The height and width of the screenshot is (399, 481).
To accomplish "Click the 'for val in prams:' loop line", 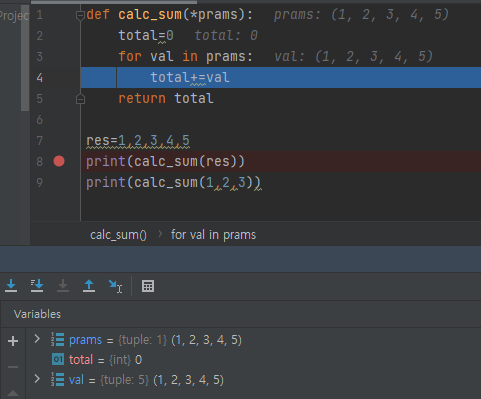I will (186, 56).
